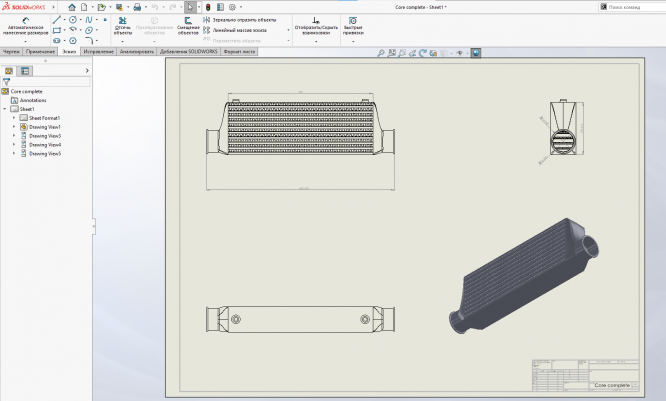Expand the Drawing View1 tree node
Viewport: 666px width, 401px height.
click(x=14, y=127)
